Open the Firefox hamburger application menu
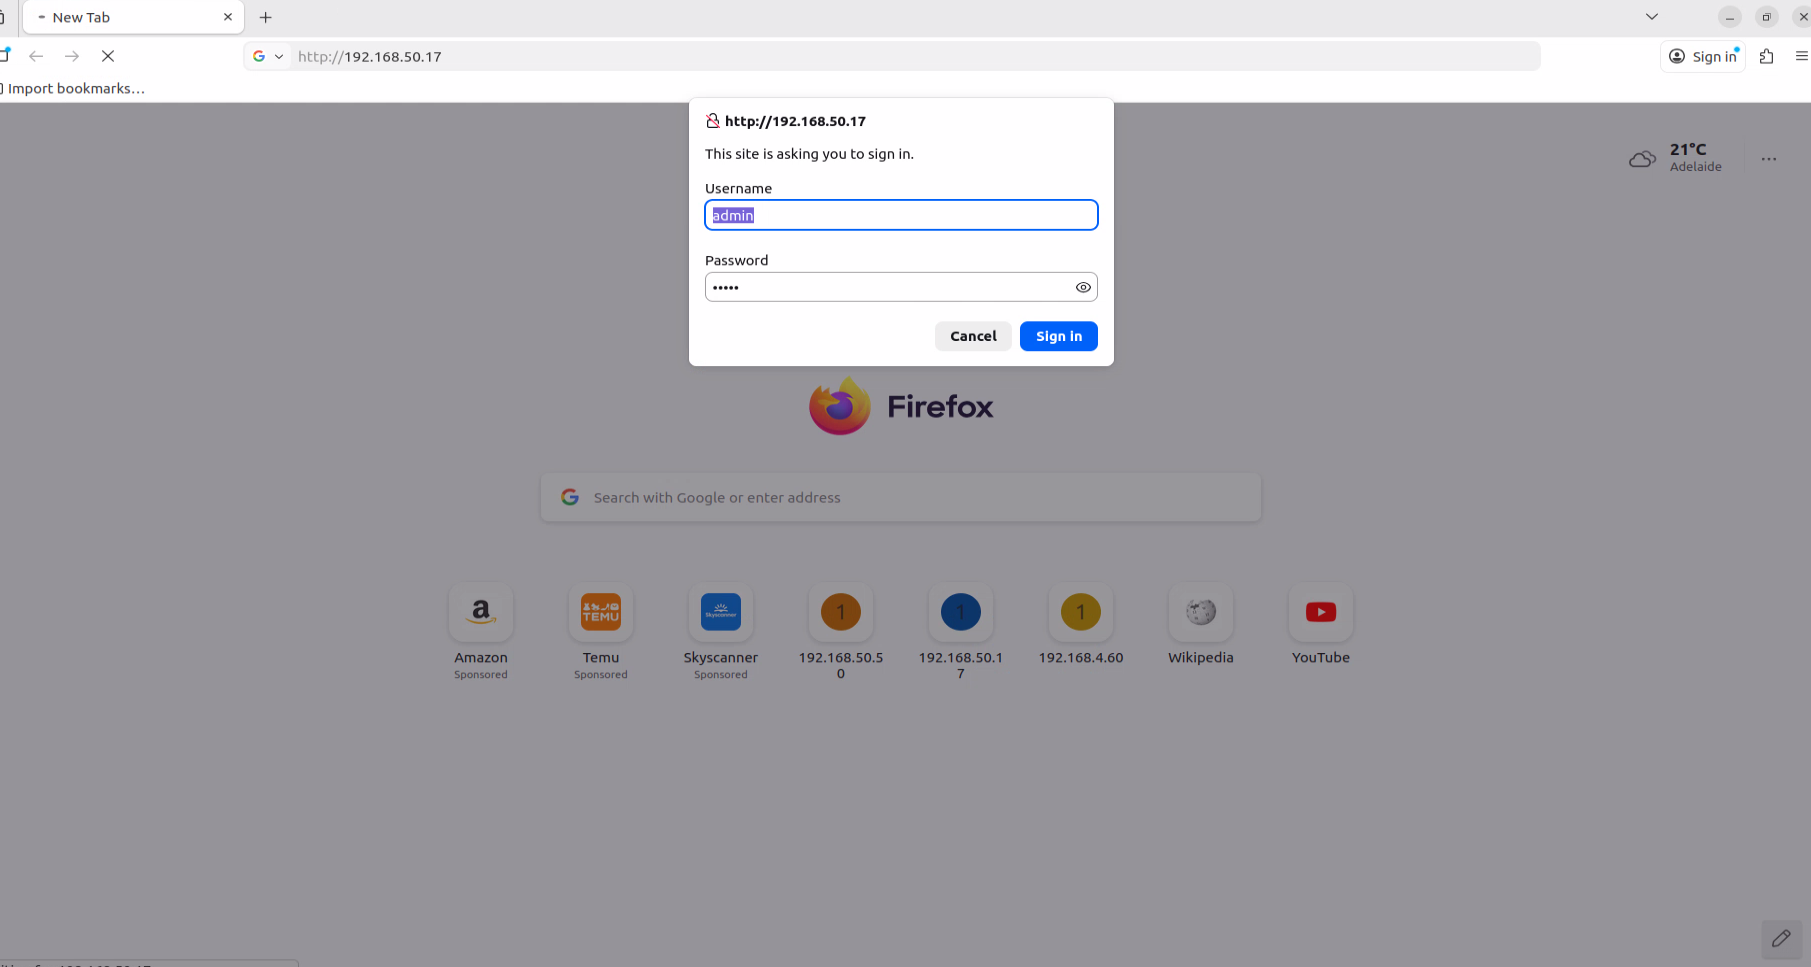The width and height of the screenshot is (1811, 967). (x=1801, y=57)
